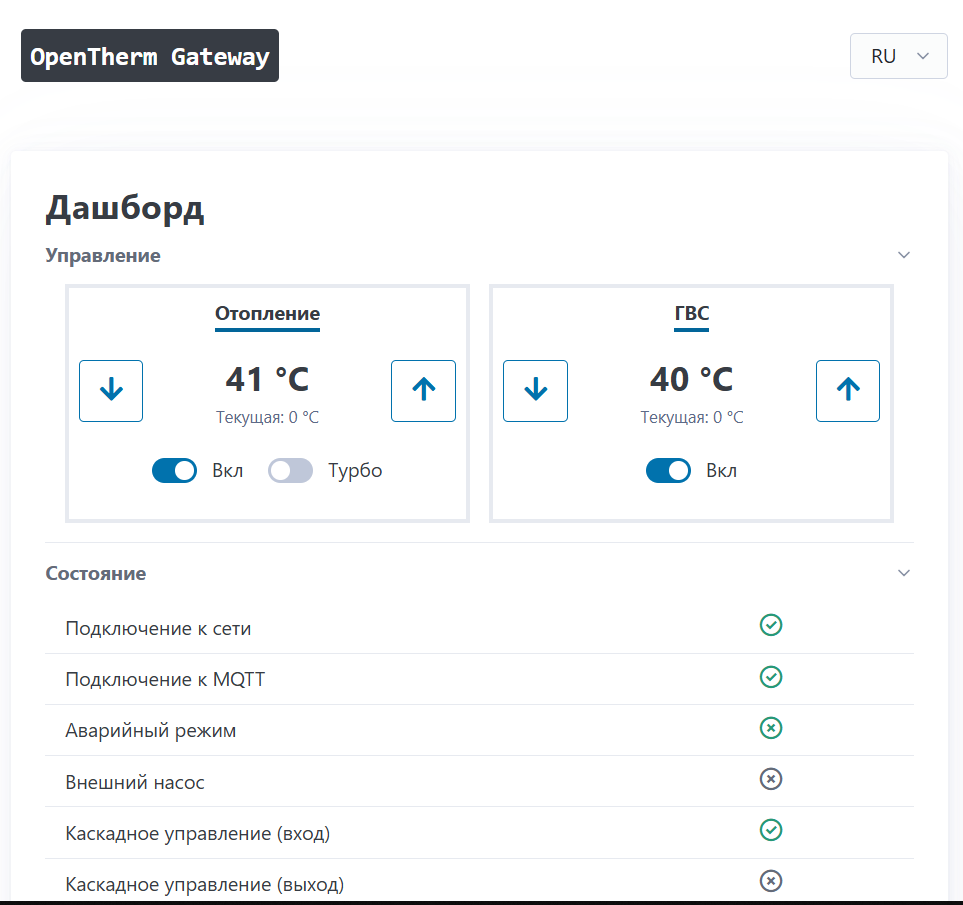Collapse the Управление section
The image size is (963, 905).
click(904, 255)
